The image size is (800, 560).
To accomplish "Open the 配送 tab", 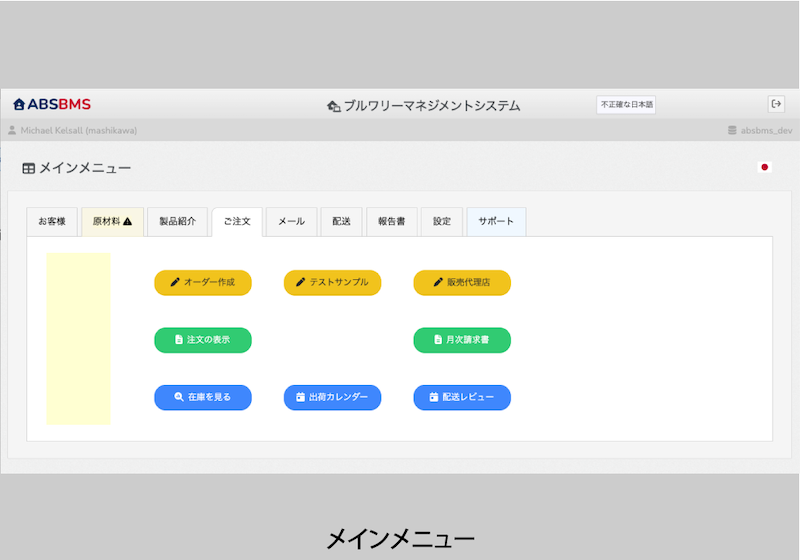I will click(341, 221).
